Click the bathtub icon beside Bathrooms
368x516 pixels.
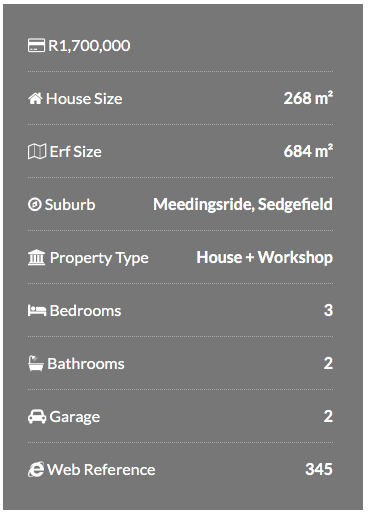(x=36, y=363)
